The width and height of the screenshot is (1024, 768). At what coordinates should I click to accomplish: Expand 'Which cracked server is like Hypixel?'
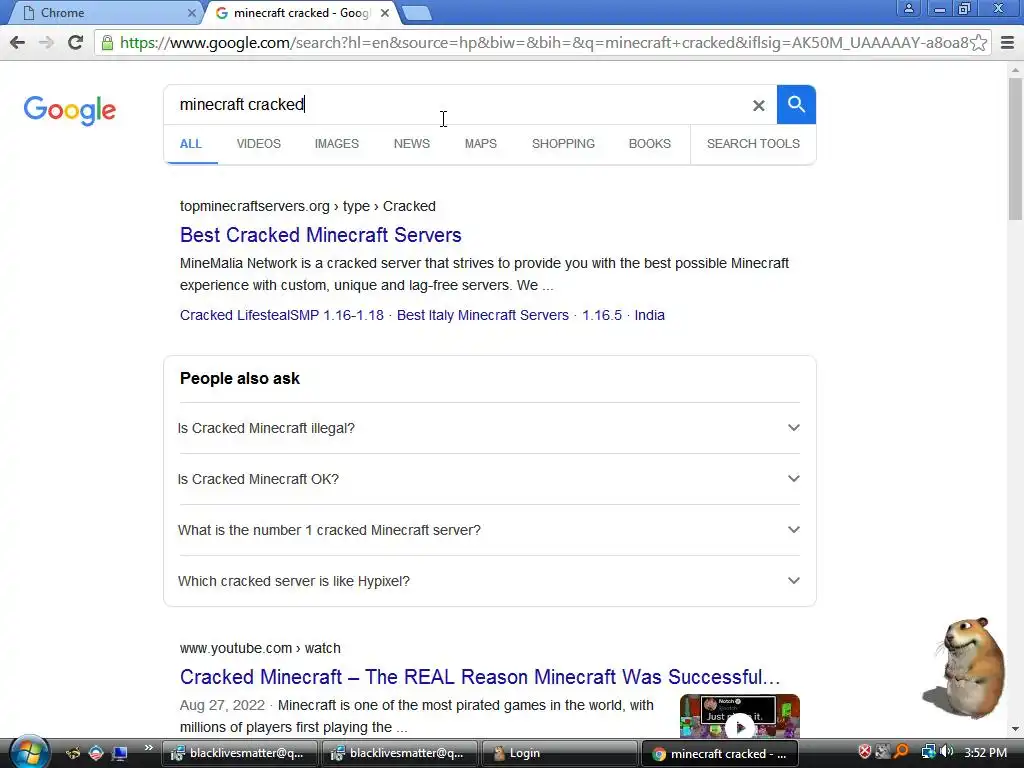point(489,581)
